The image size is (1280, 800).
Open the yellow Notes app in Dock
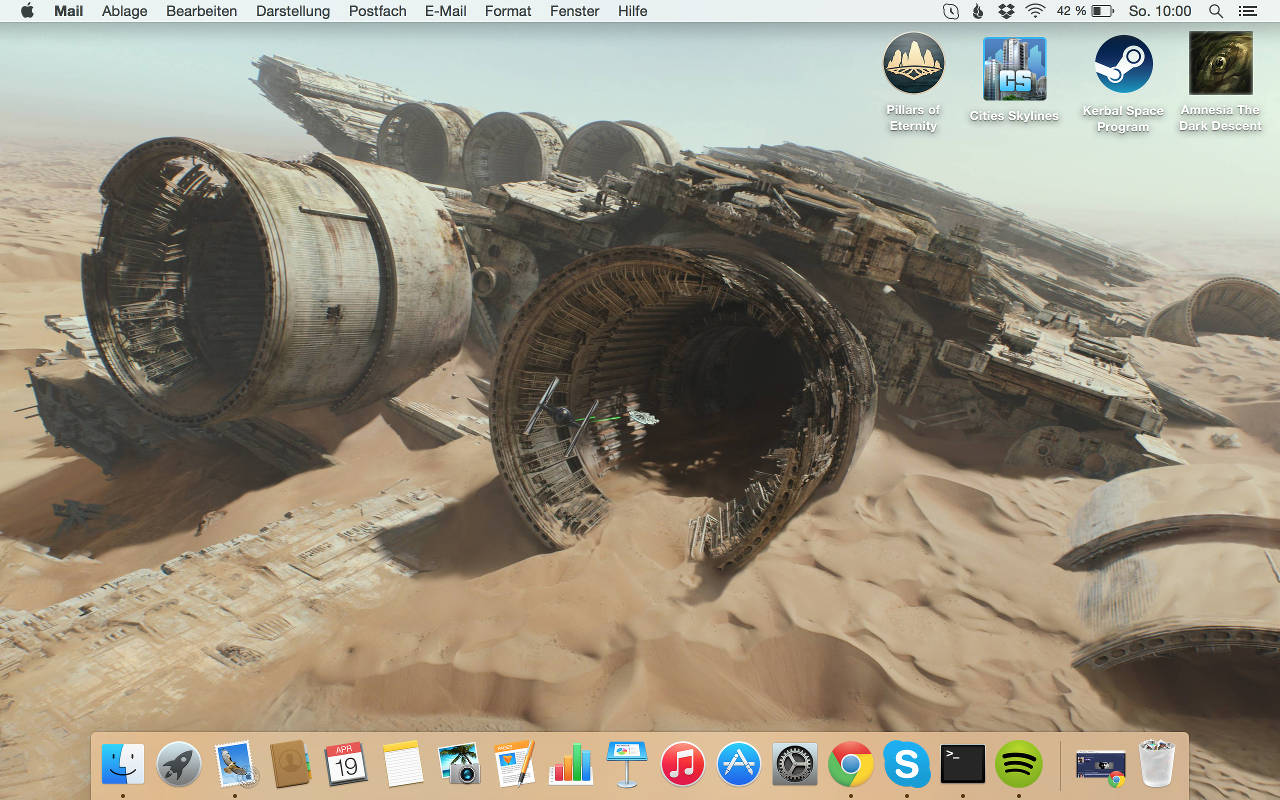click(403, 765)
